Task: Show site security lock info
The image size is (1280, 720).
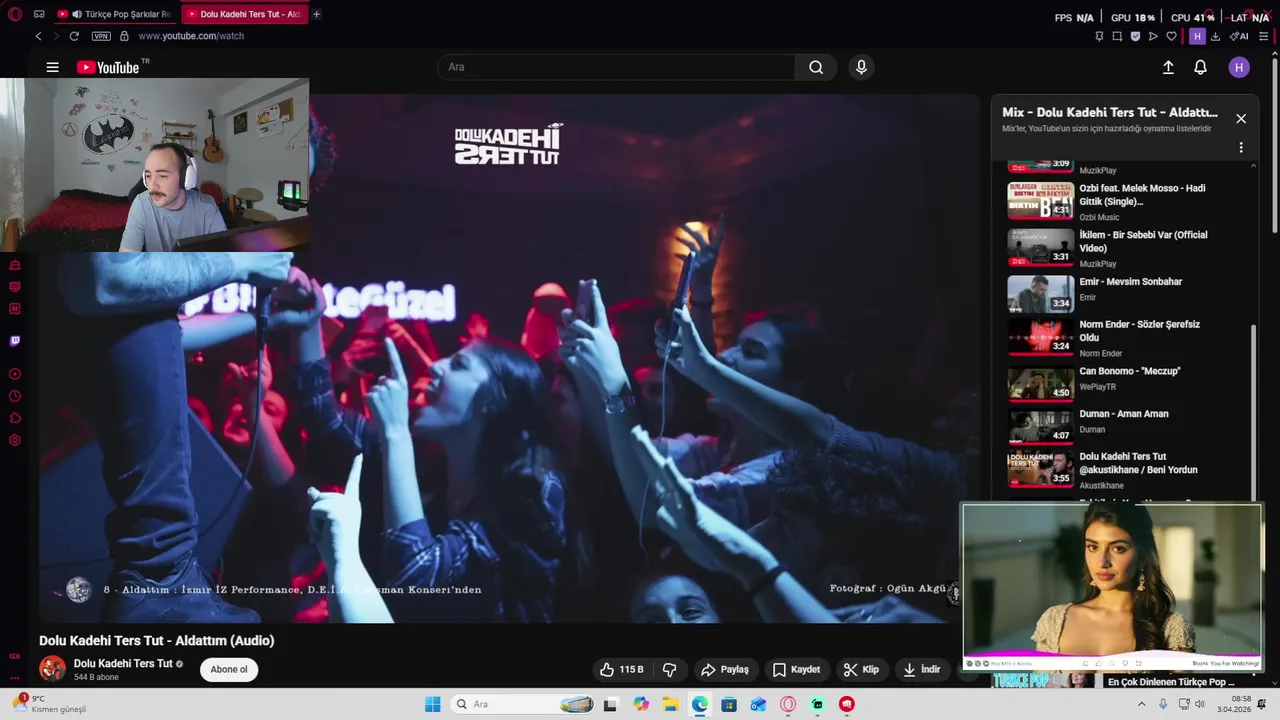Action: point(124,36)
